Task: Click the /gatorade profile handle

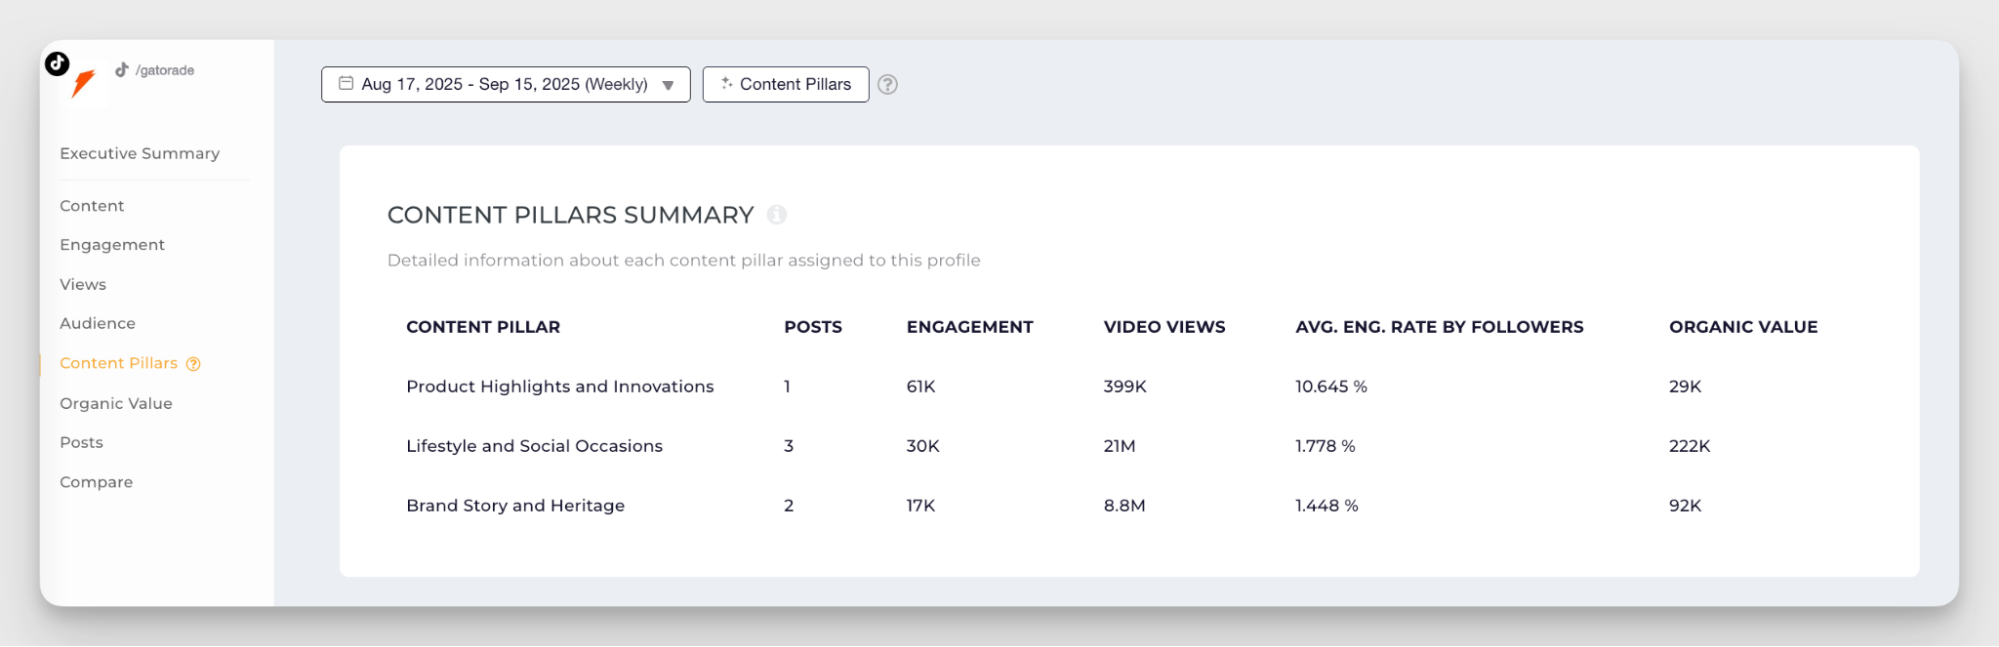Action: tap(165, 70)
